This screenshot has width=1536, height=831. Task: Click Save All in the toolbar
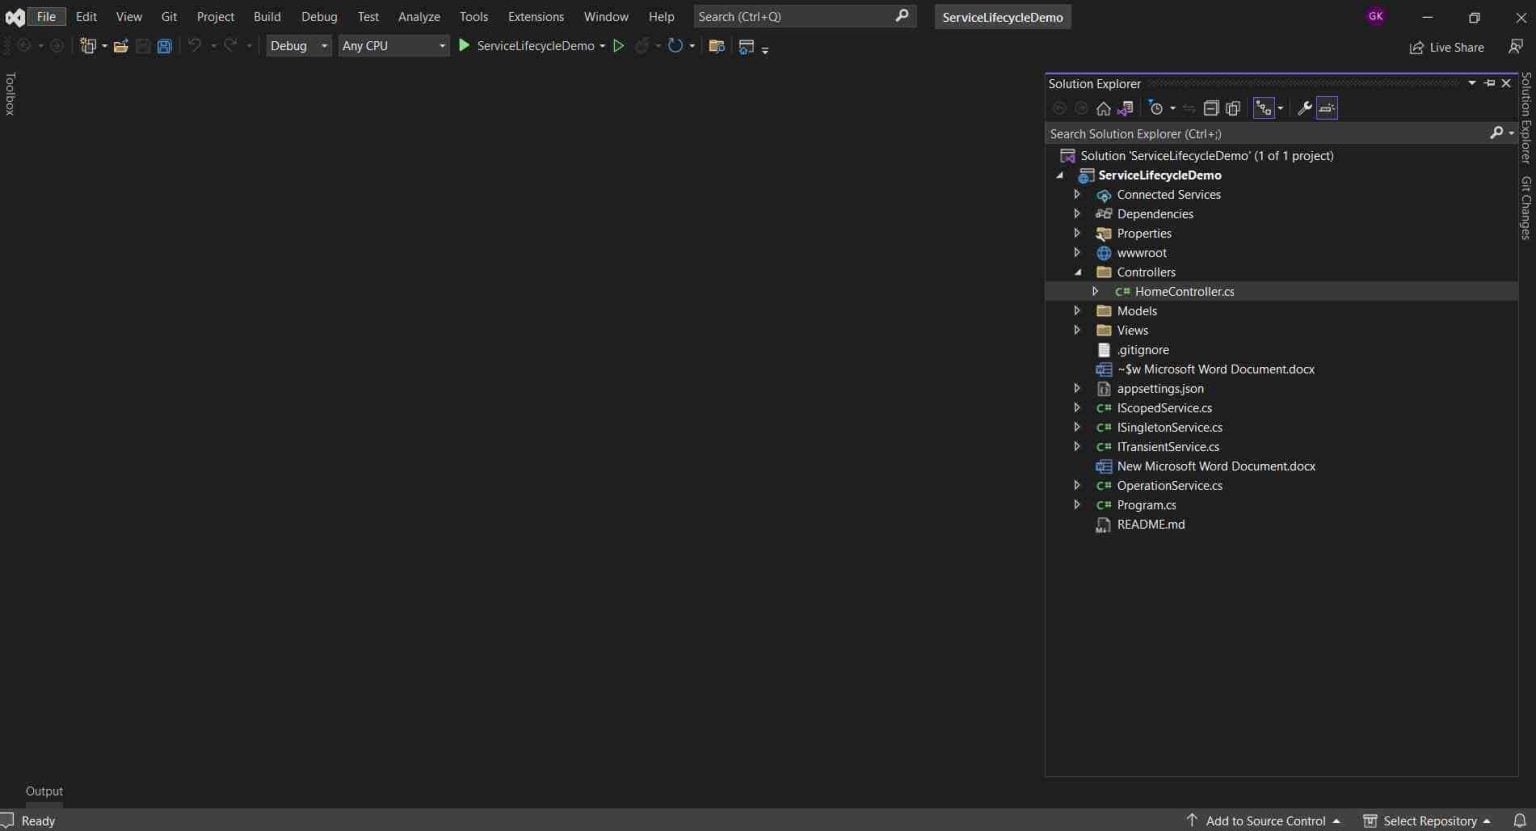coord(163,45)
